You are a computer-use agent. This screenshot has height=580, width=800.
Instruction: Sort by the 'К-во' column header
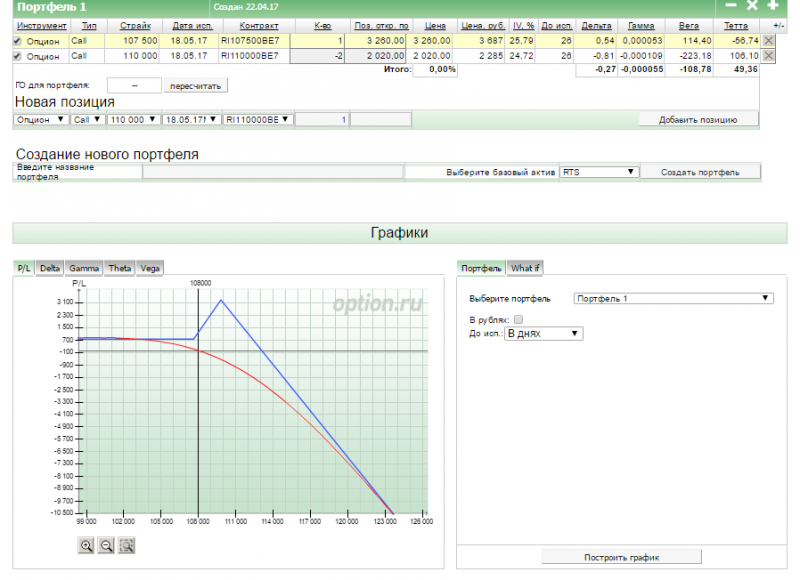click(x=322, y=26)
